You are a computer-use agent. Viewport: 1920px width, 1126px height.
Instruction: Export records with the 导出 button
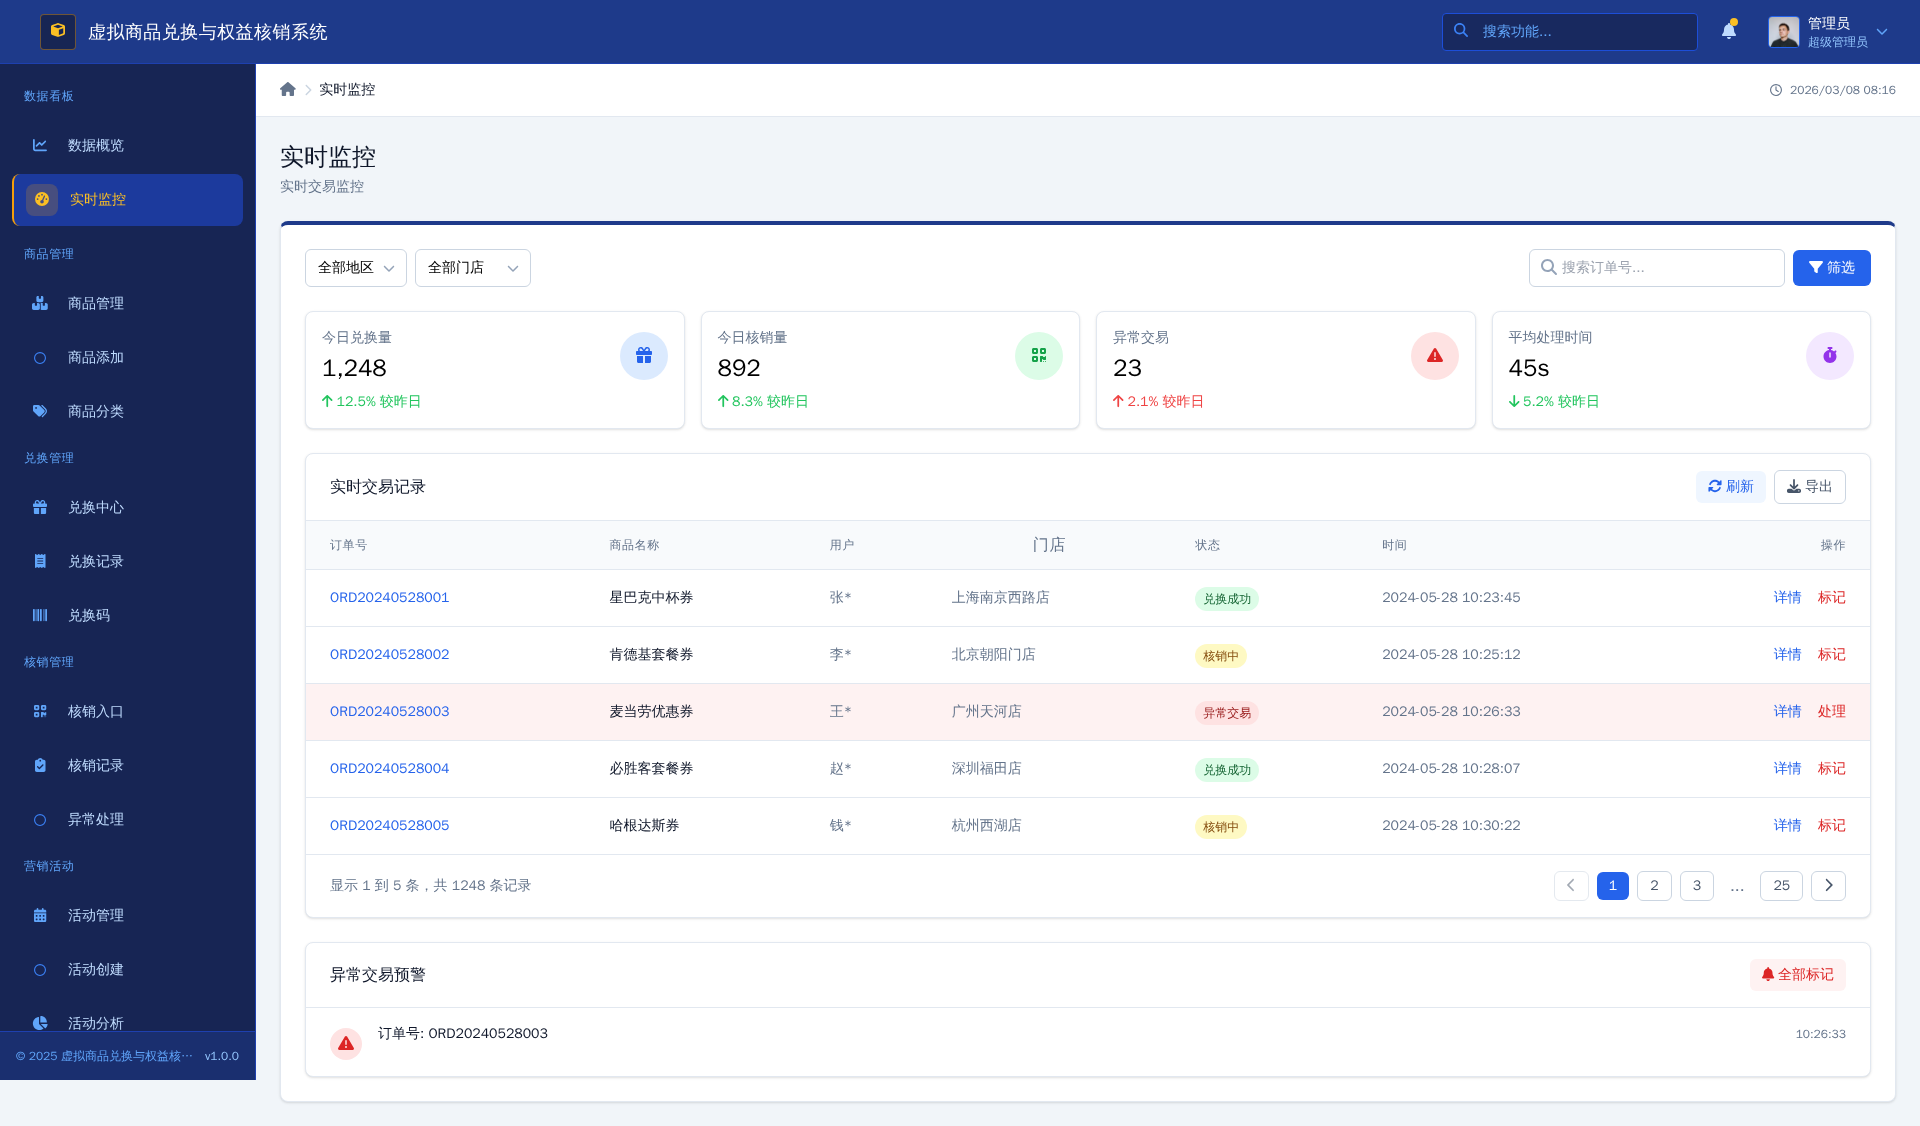click(x=1809, y=487)
